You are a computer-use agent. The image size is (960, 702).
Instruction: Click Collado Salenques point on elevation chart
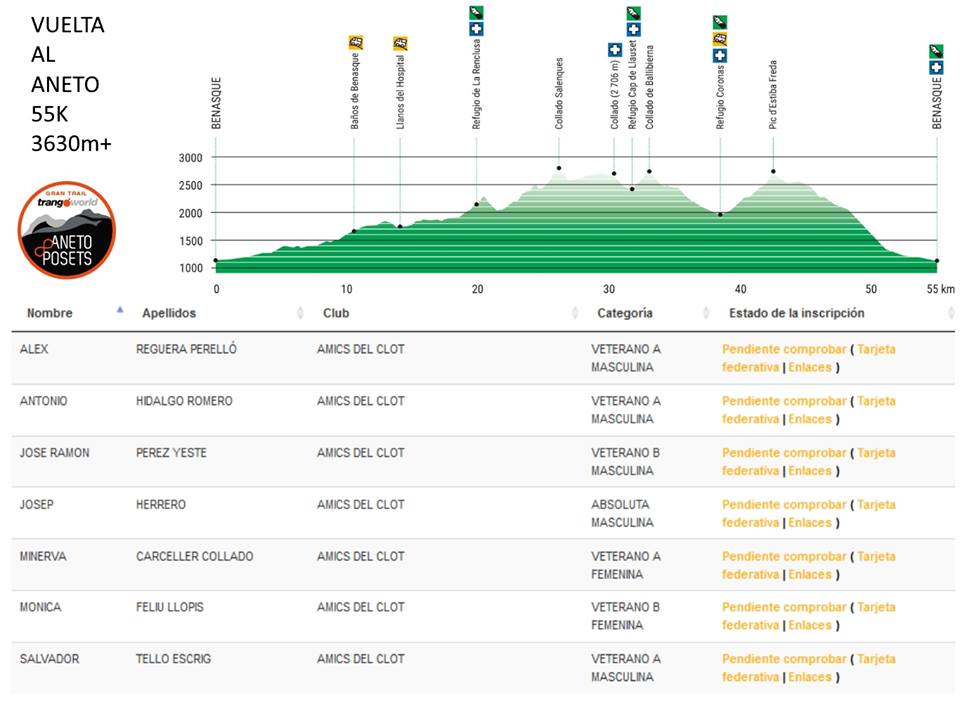559,168
